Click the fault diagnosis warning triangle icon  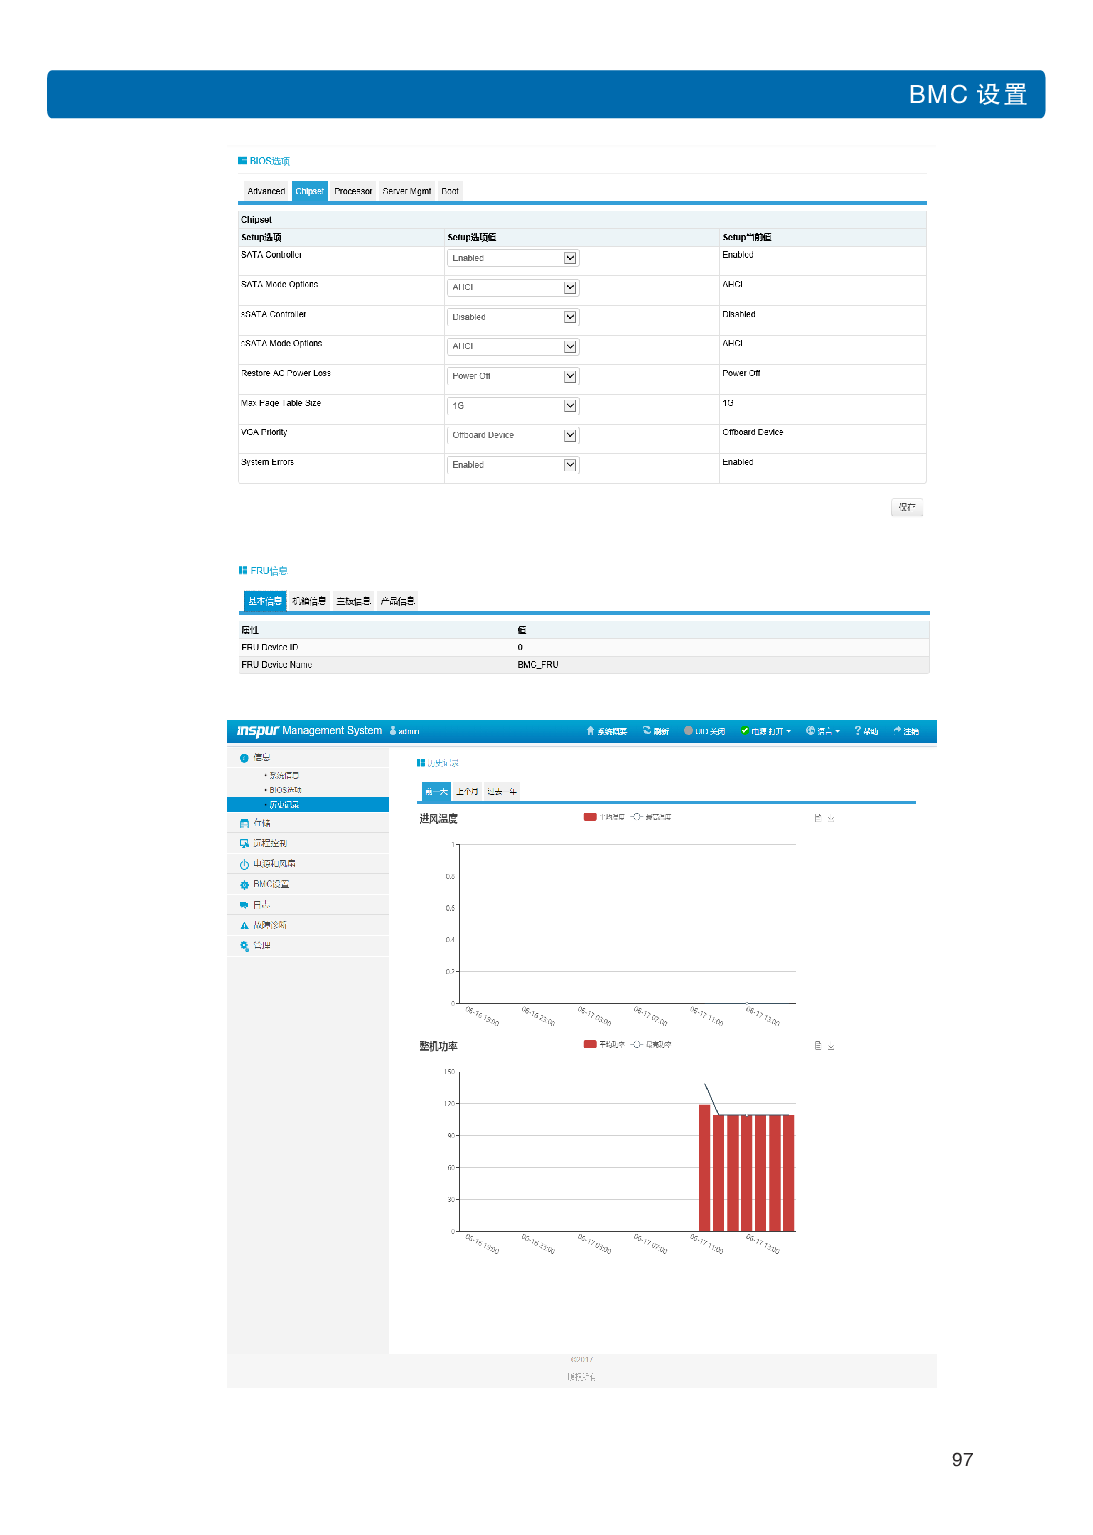point(244,926)
